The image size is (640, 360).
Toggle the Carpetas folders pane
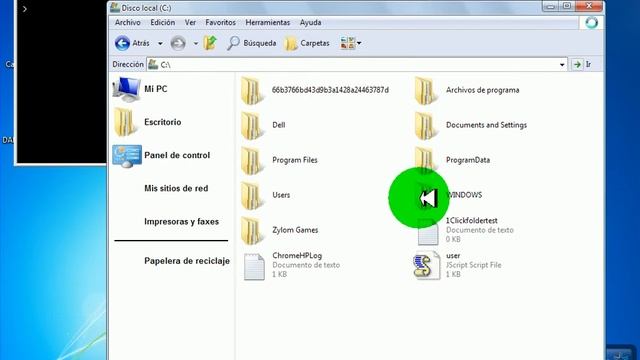click(307, 43)
